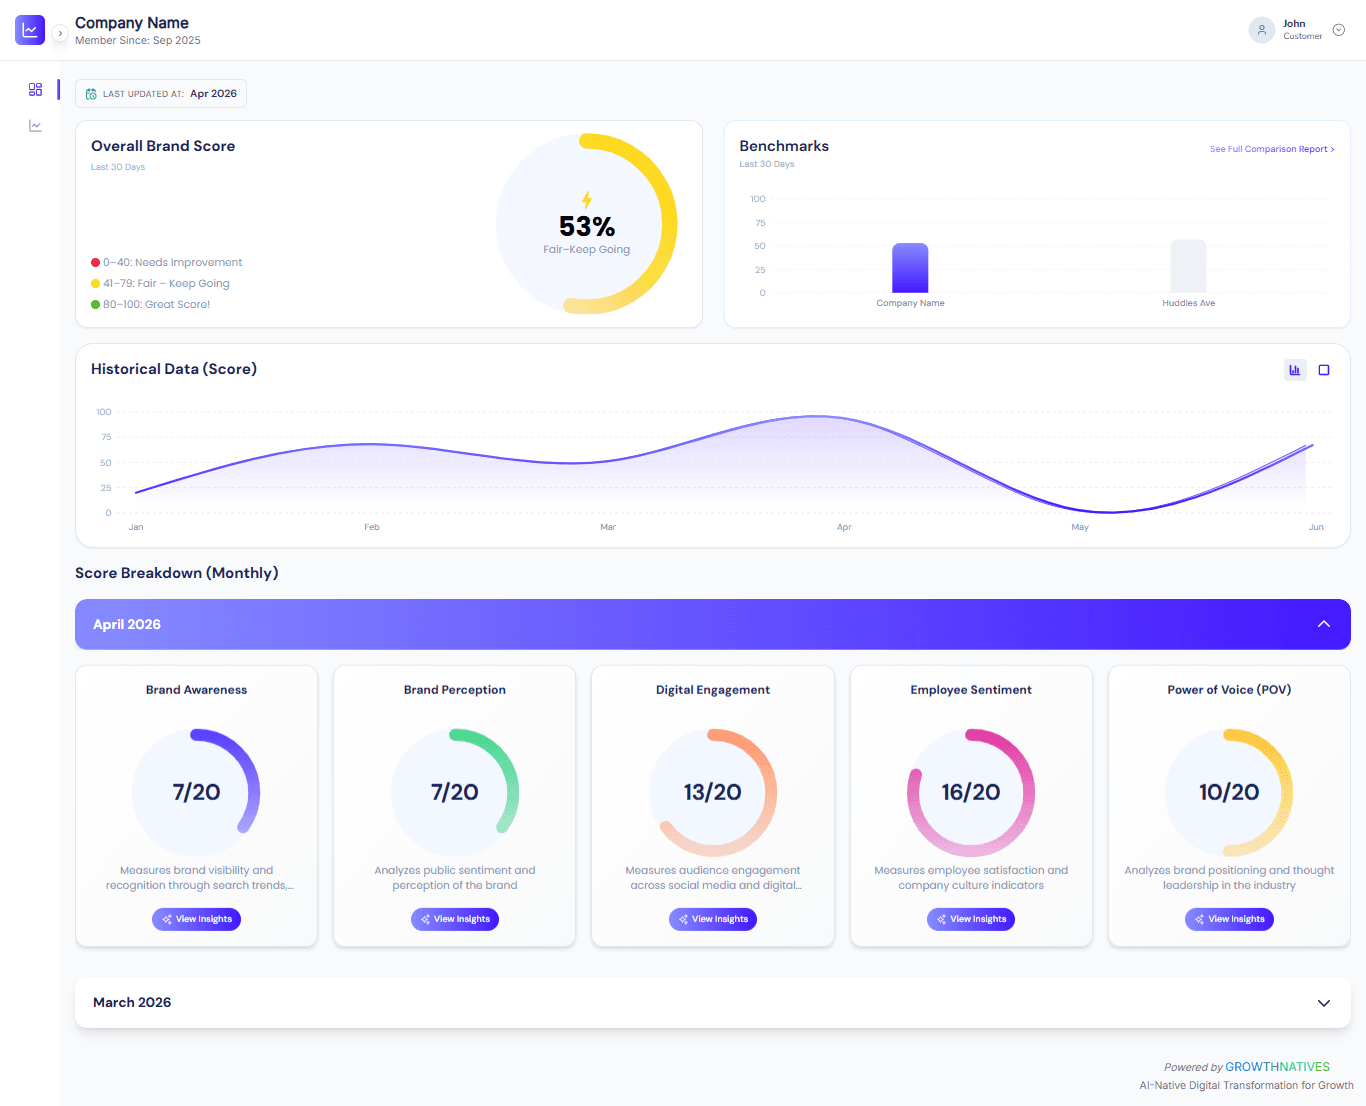The image size is (1366, 1106).
Task: Switch historical data to bar chart view
Action: click(1295, 370)
